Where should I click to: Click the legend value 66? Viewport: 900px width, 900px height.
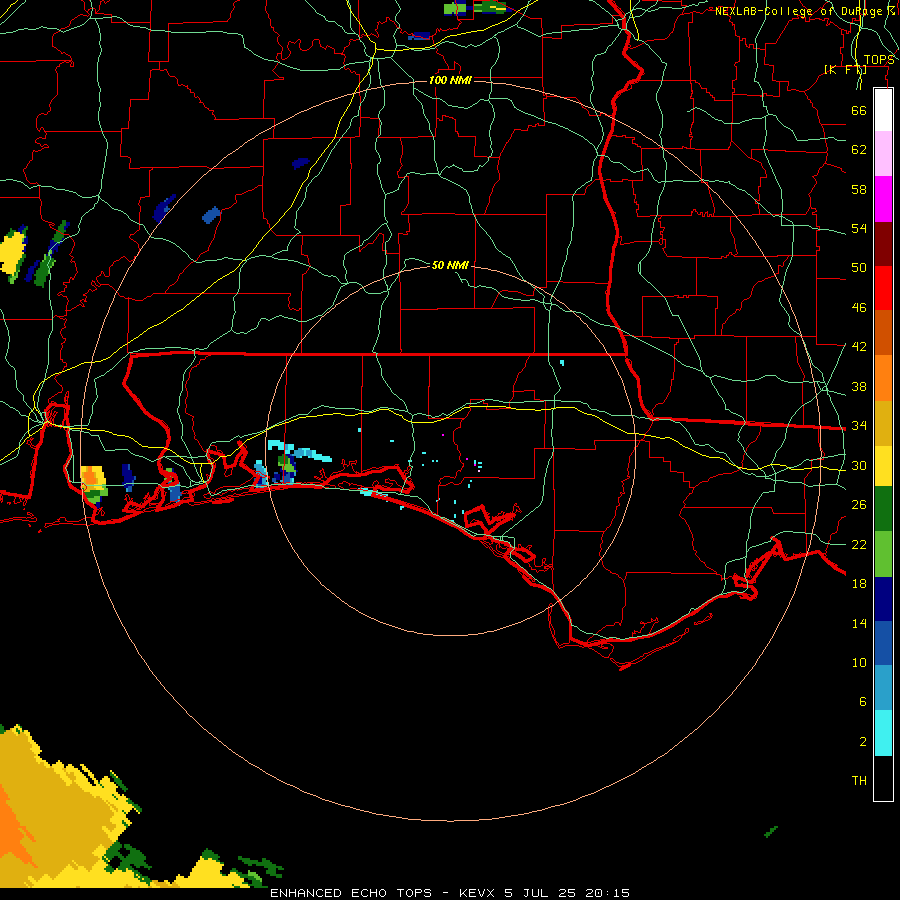[859, 110]
